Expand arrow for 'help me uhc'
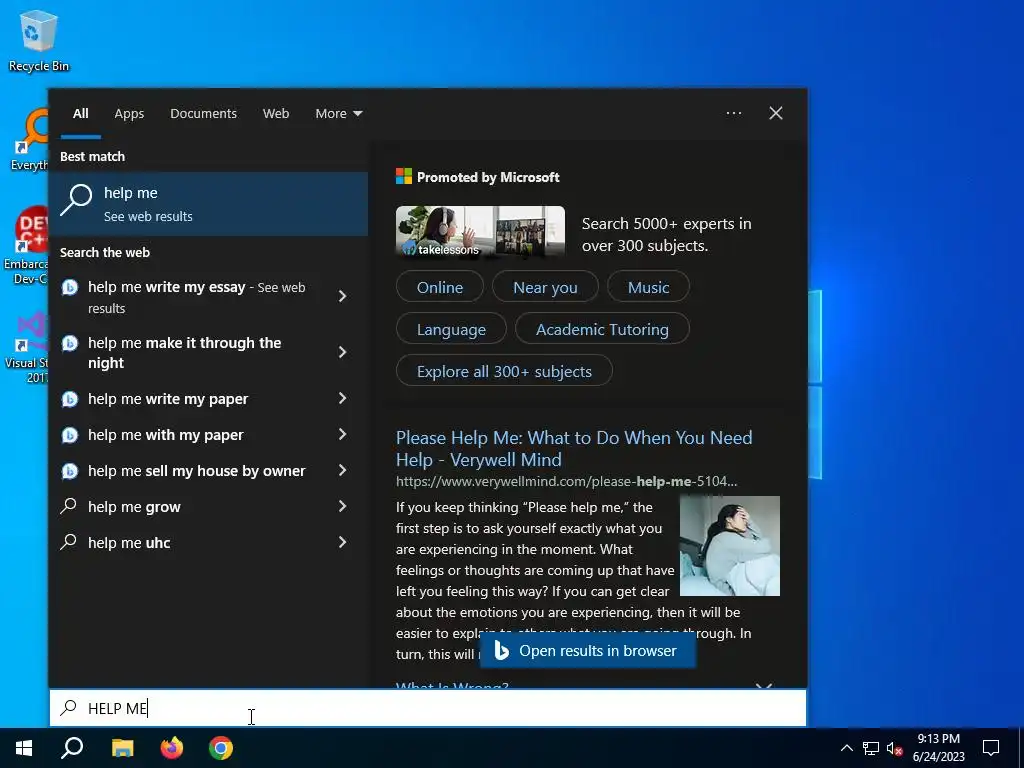 tap(342, 542)
